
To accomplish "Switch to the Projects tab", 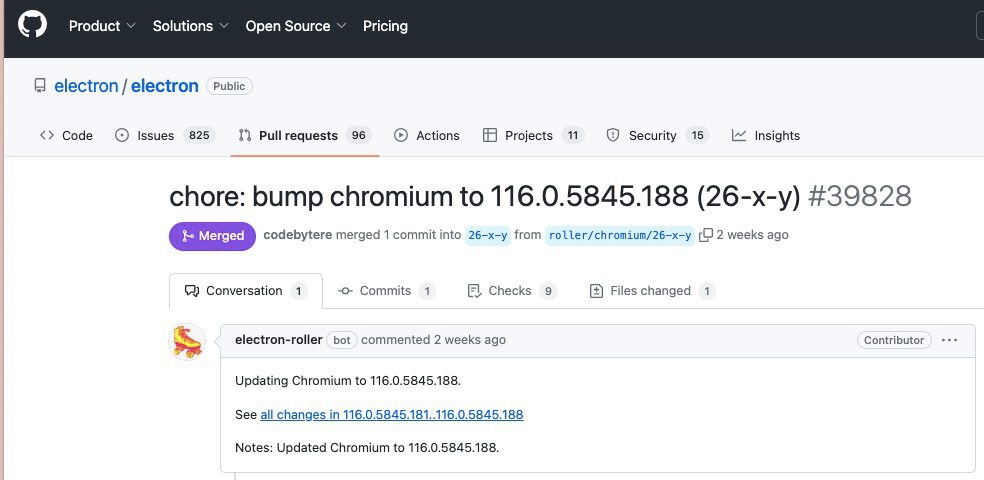I will pos(532,136).
